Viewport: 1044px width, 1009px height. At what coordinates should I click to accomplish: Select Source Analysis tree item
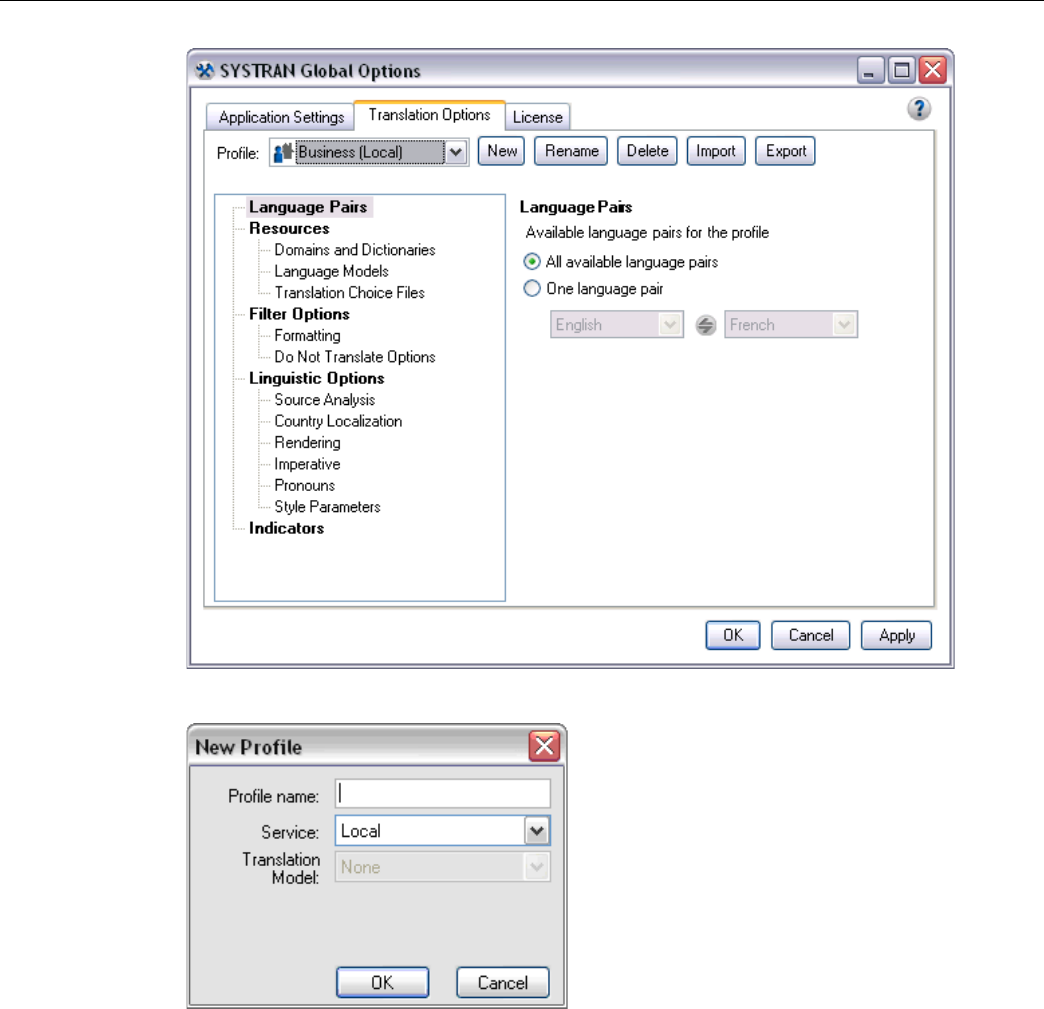coord(324,400)
